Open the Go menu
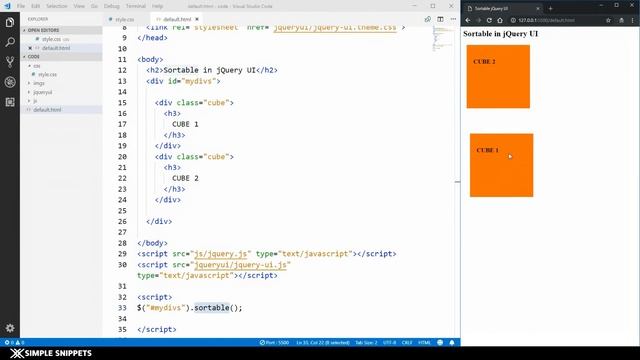This screenshot has height=360, width=640. pyautogui.click(x=94, y=6)
